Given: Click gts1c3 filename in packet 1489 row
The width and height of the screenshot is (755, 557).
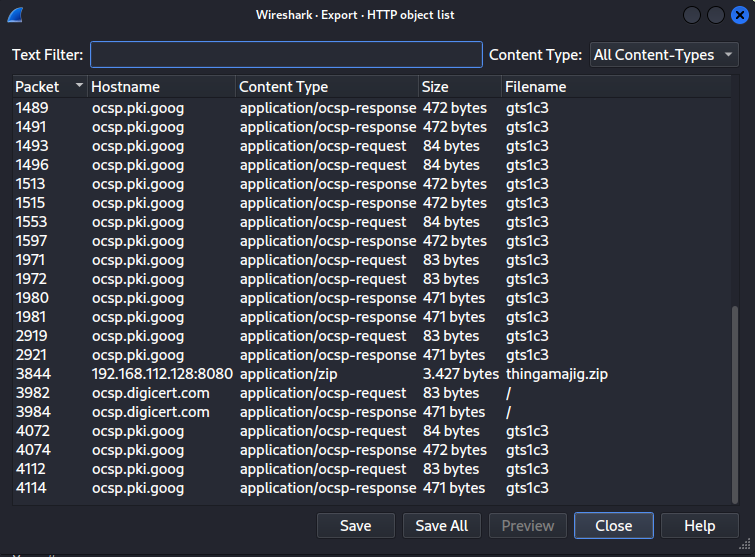Looking at the screenshot, I should point(527,108).
